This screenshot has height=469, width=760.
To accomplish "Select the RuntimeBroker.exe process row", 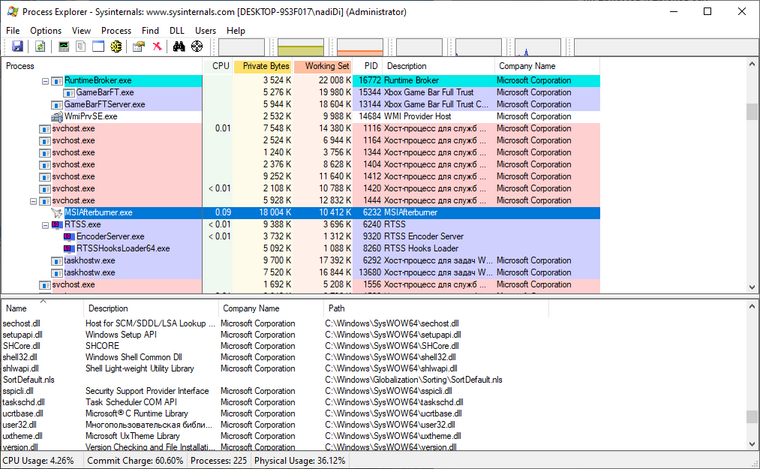I will (301, 80).
